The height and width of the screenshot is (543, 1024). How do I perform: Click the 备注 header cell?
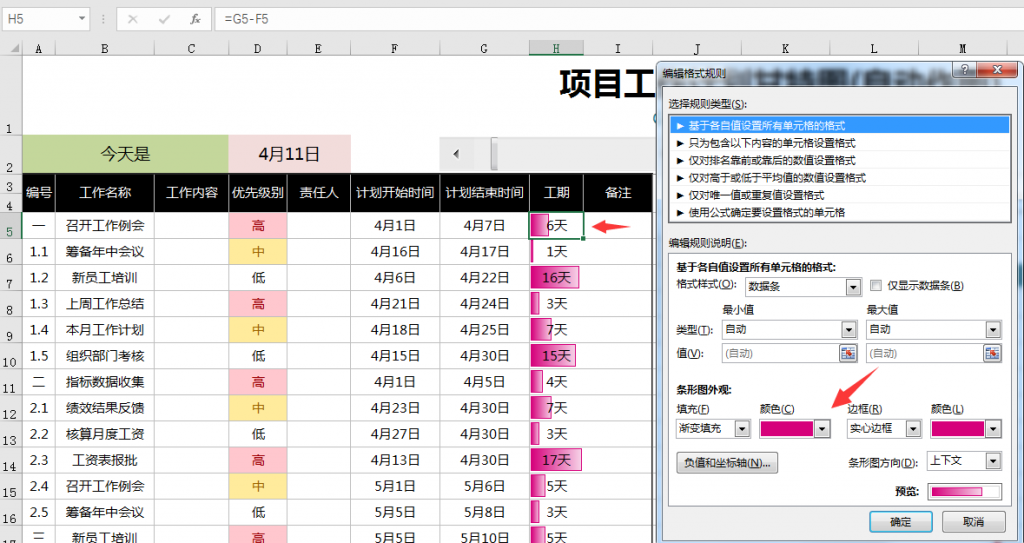coord(618,193)
